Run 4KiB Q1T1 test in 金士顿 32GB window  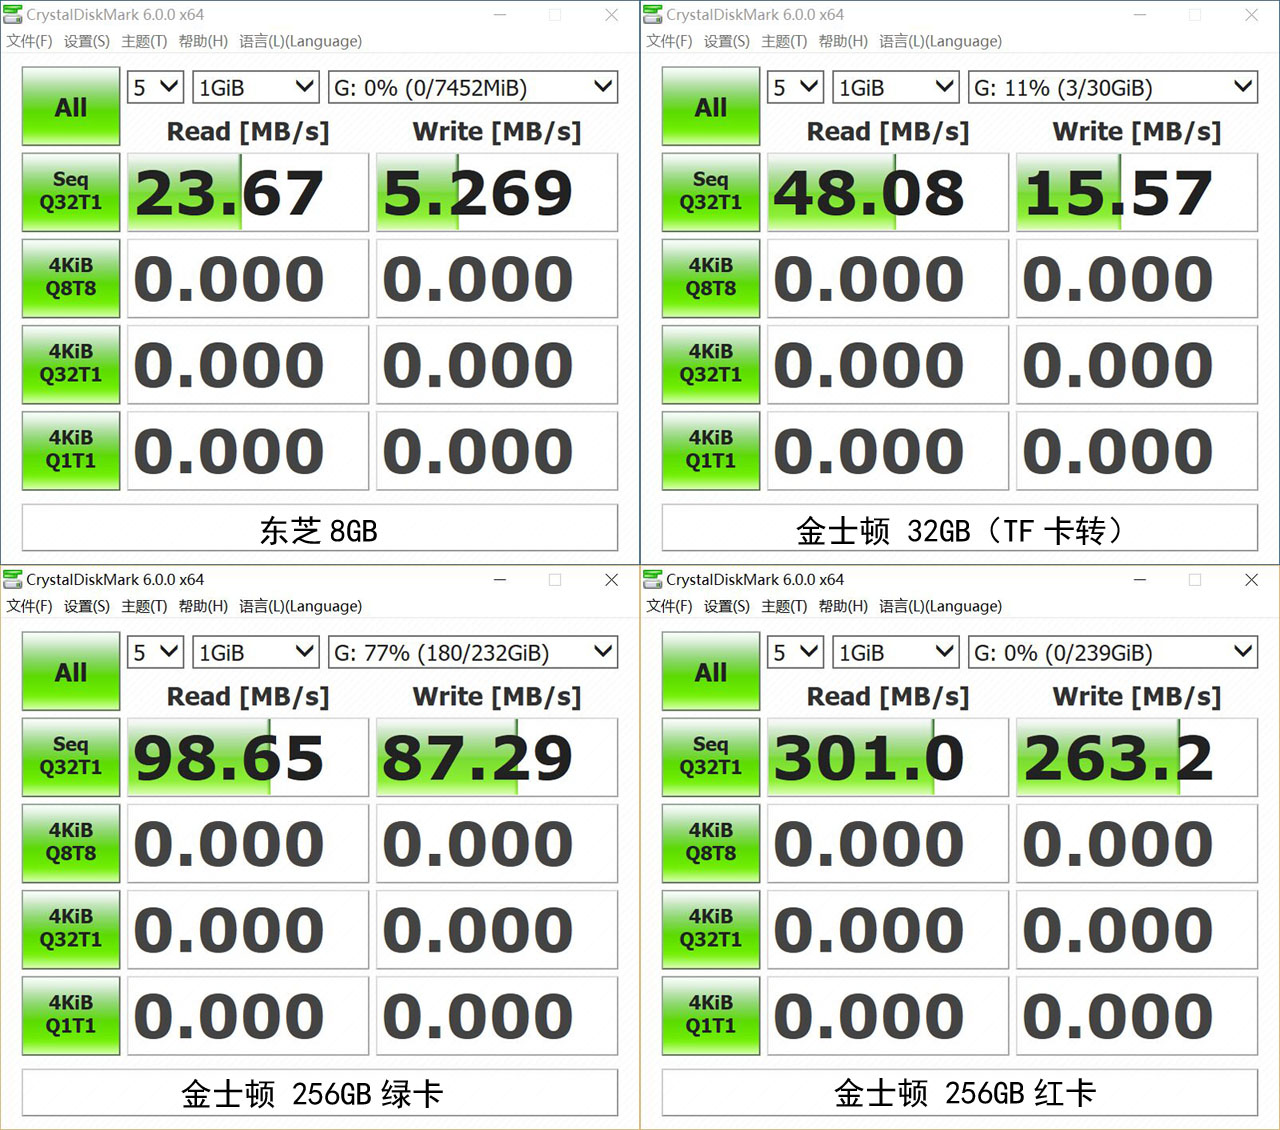tap(711, 450)
